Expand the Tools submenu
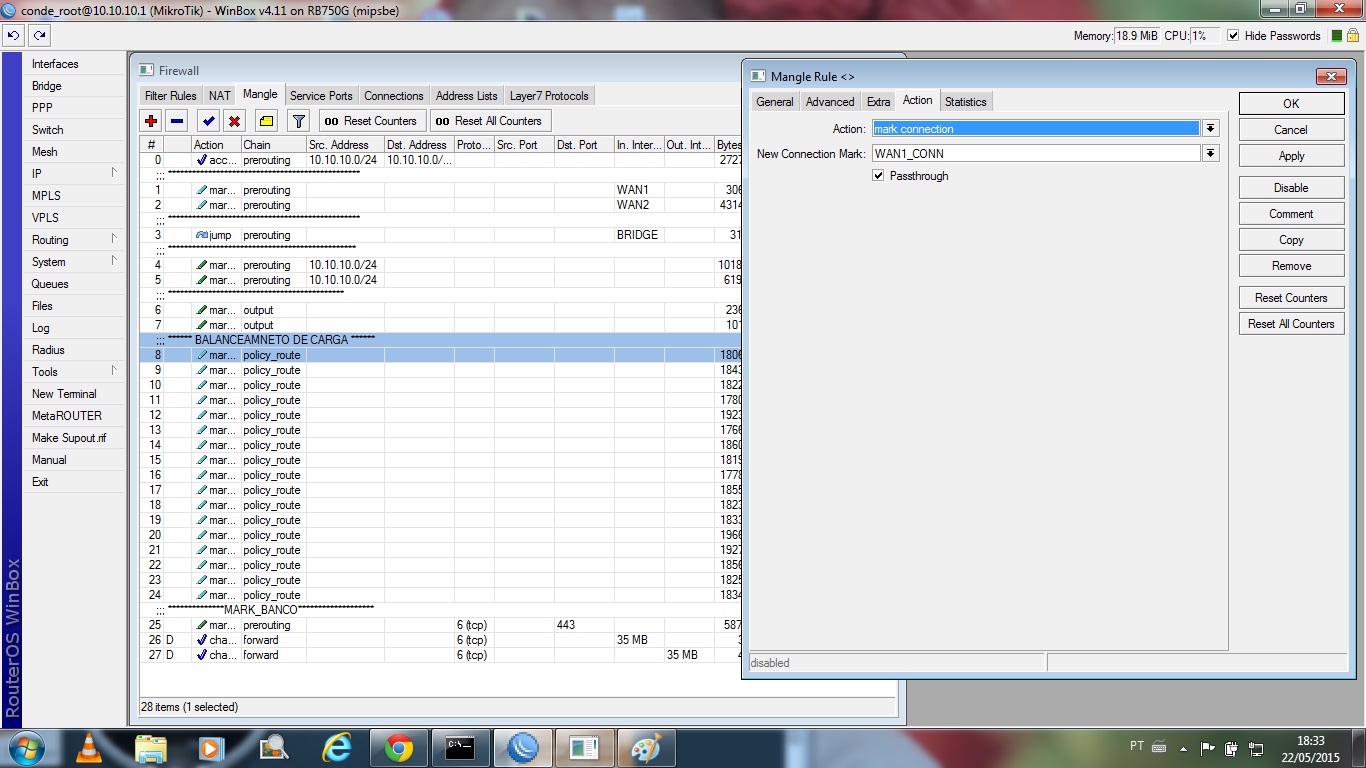Viewport: 1366px width, 768px height. (74, 372)
